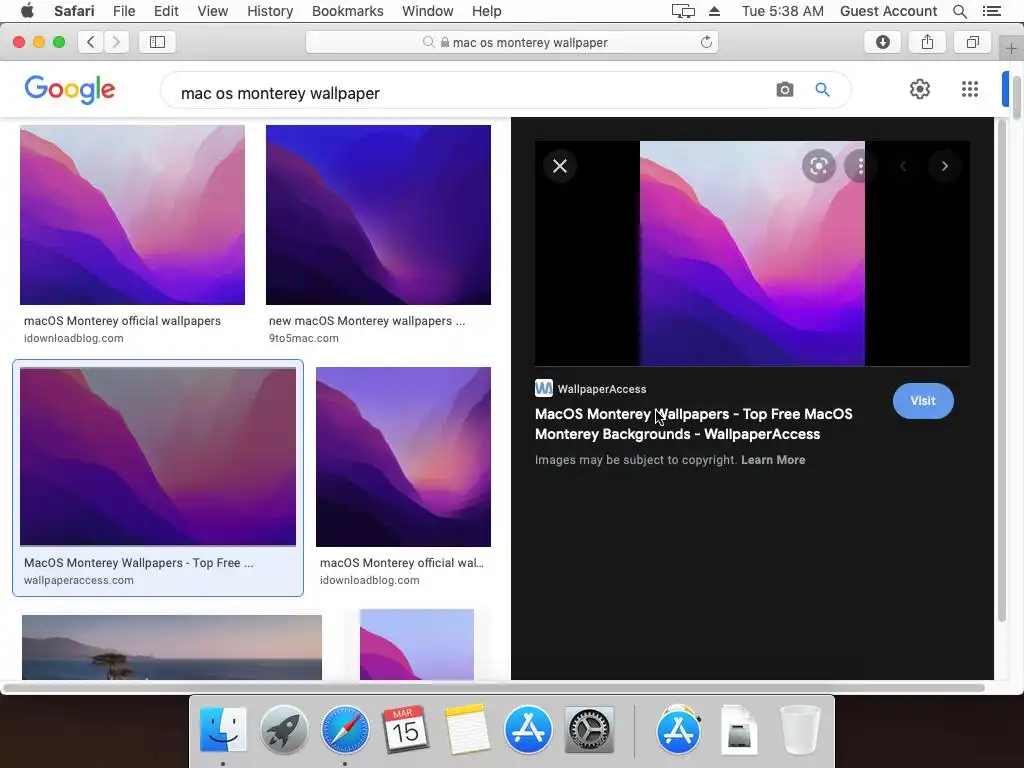Open the MacOS Monterey Wallpapers title link
The image size is (1024, 768).
point(694,424)
